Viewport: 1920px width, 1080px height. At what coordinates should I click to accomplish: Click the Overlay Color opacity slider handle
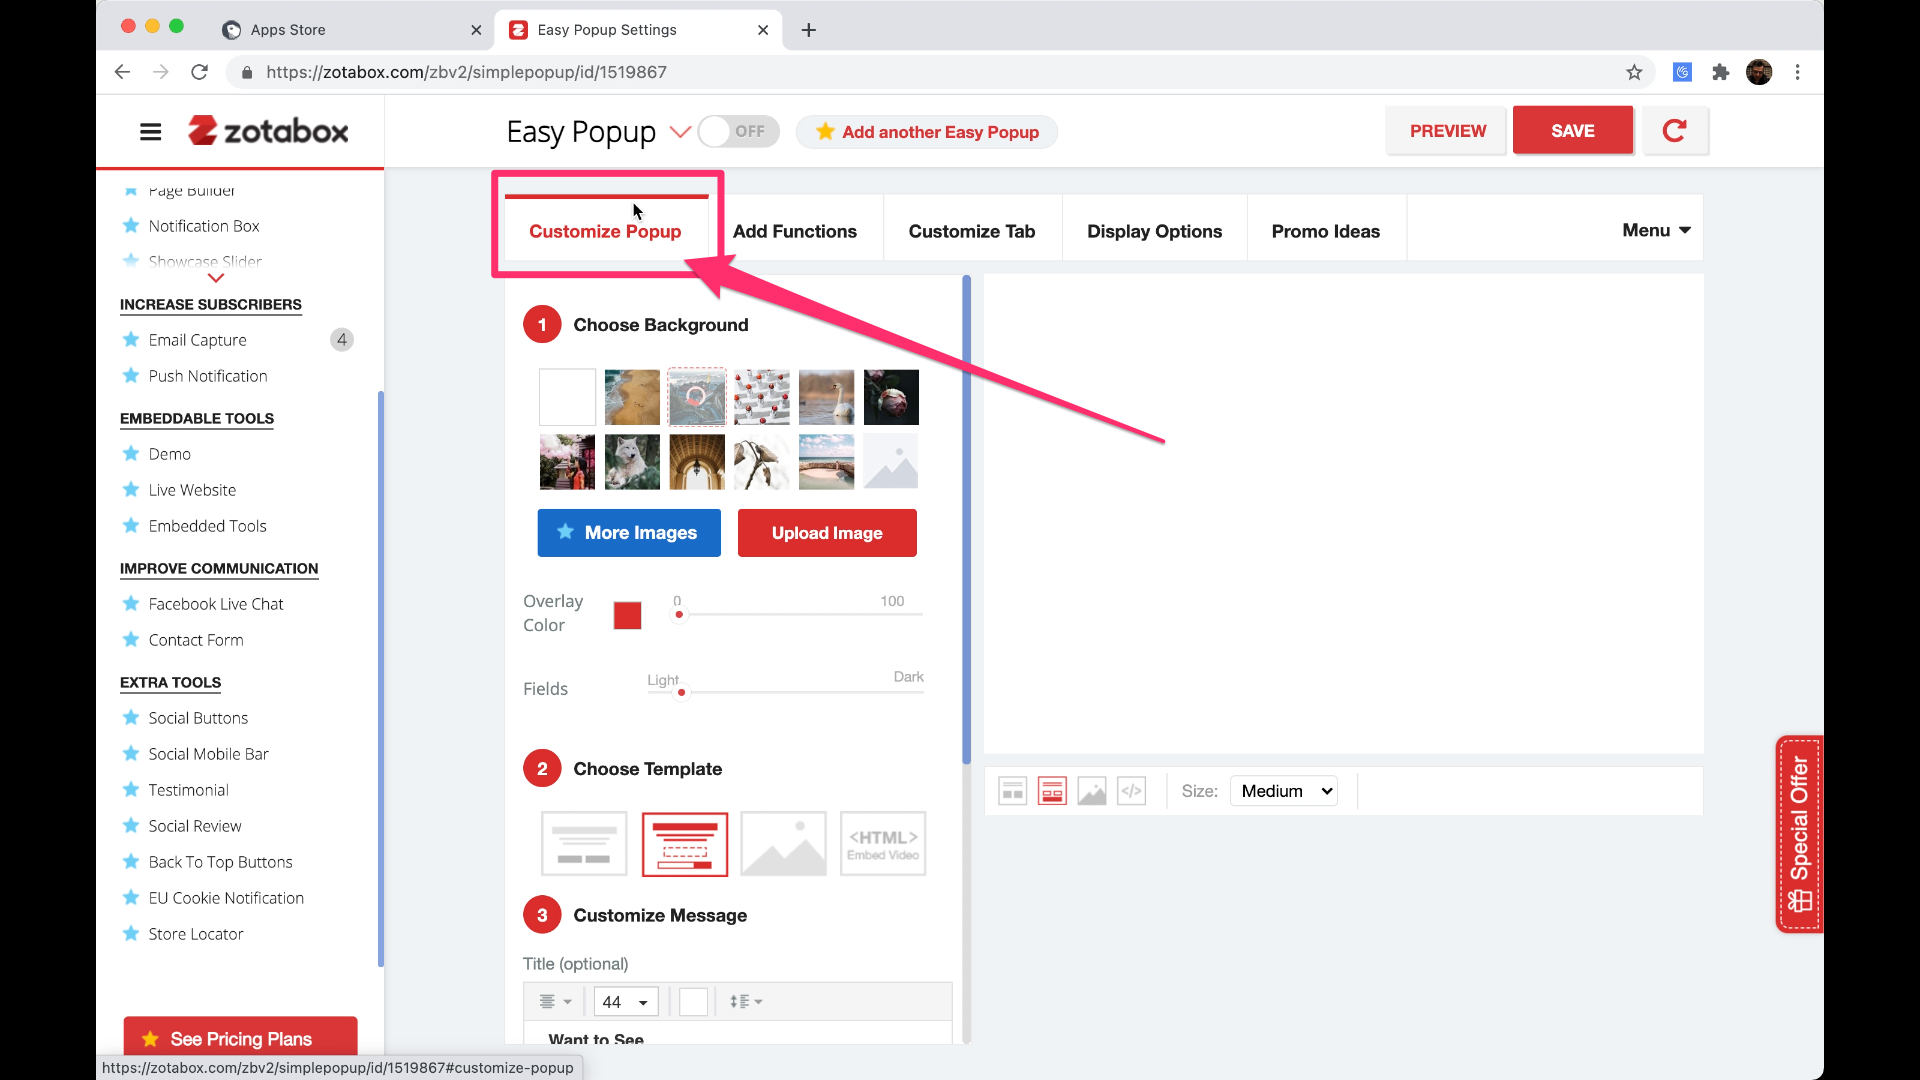tap(679, 614)
